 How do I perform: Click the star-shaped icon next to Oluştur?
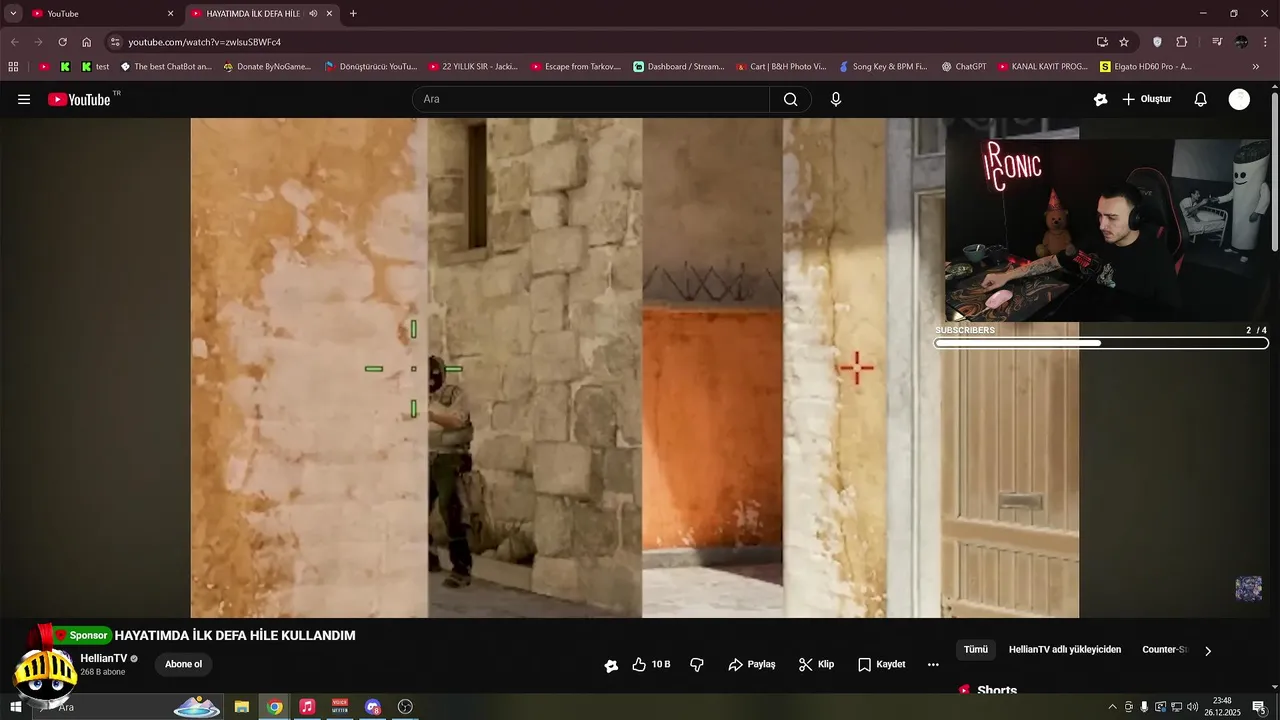click(x=1101, y=99)
